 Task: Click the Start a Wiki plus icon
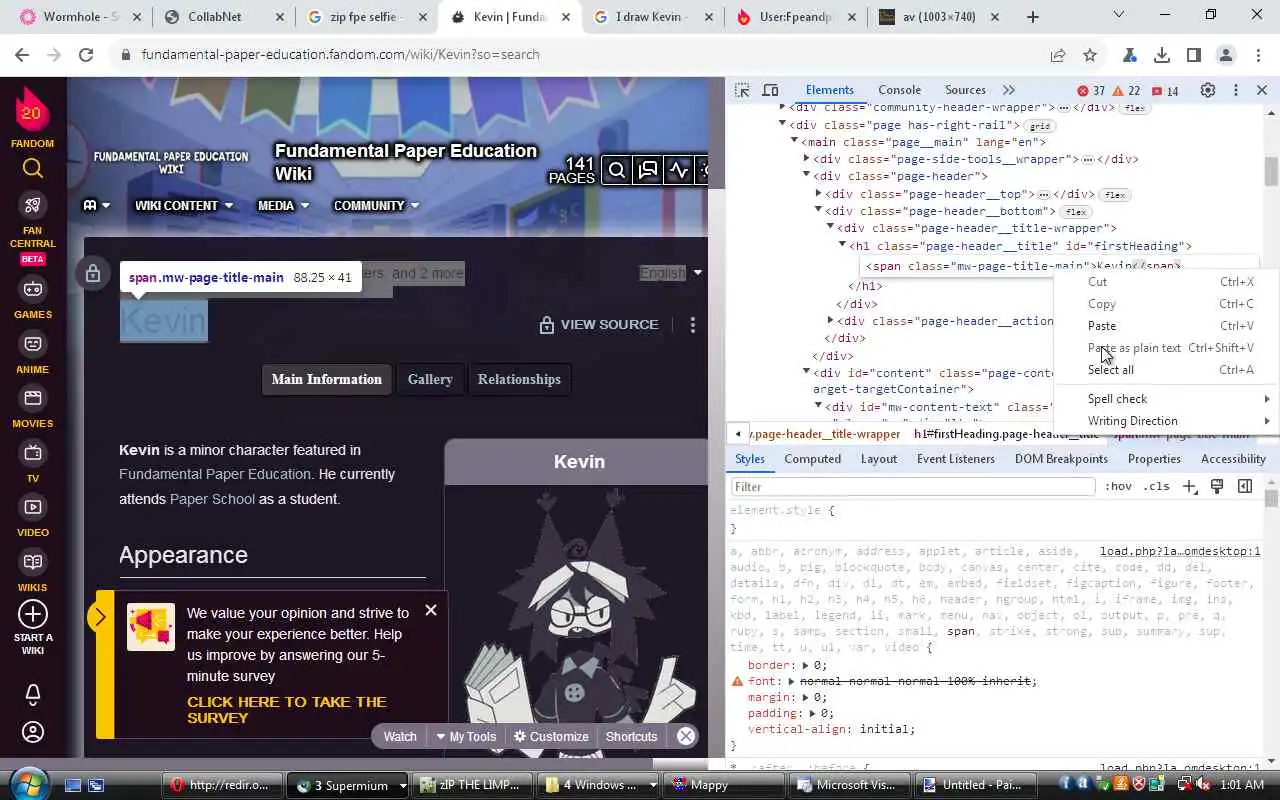click(33, 614)
